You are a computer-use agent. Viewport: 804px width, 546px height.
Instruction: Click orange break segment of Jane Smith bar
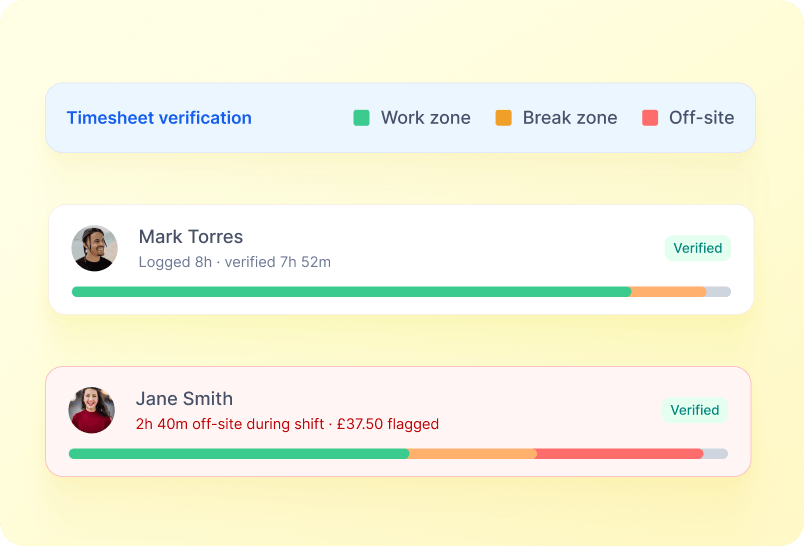point(472,454)
